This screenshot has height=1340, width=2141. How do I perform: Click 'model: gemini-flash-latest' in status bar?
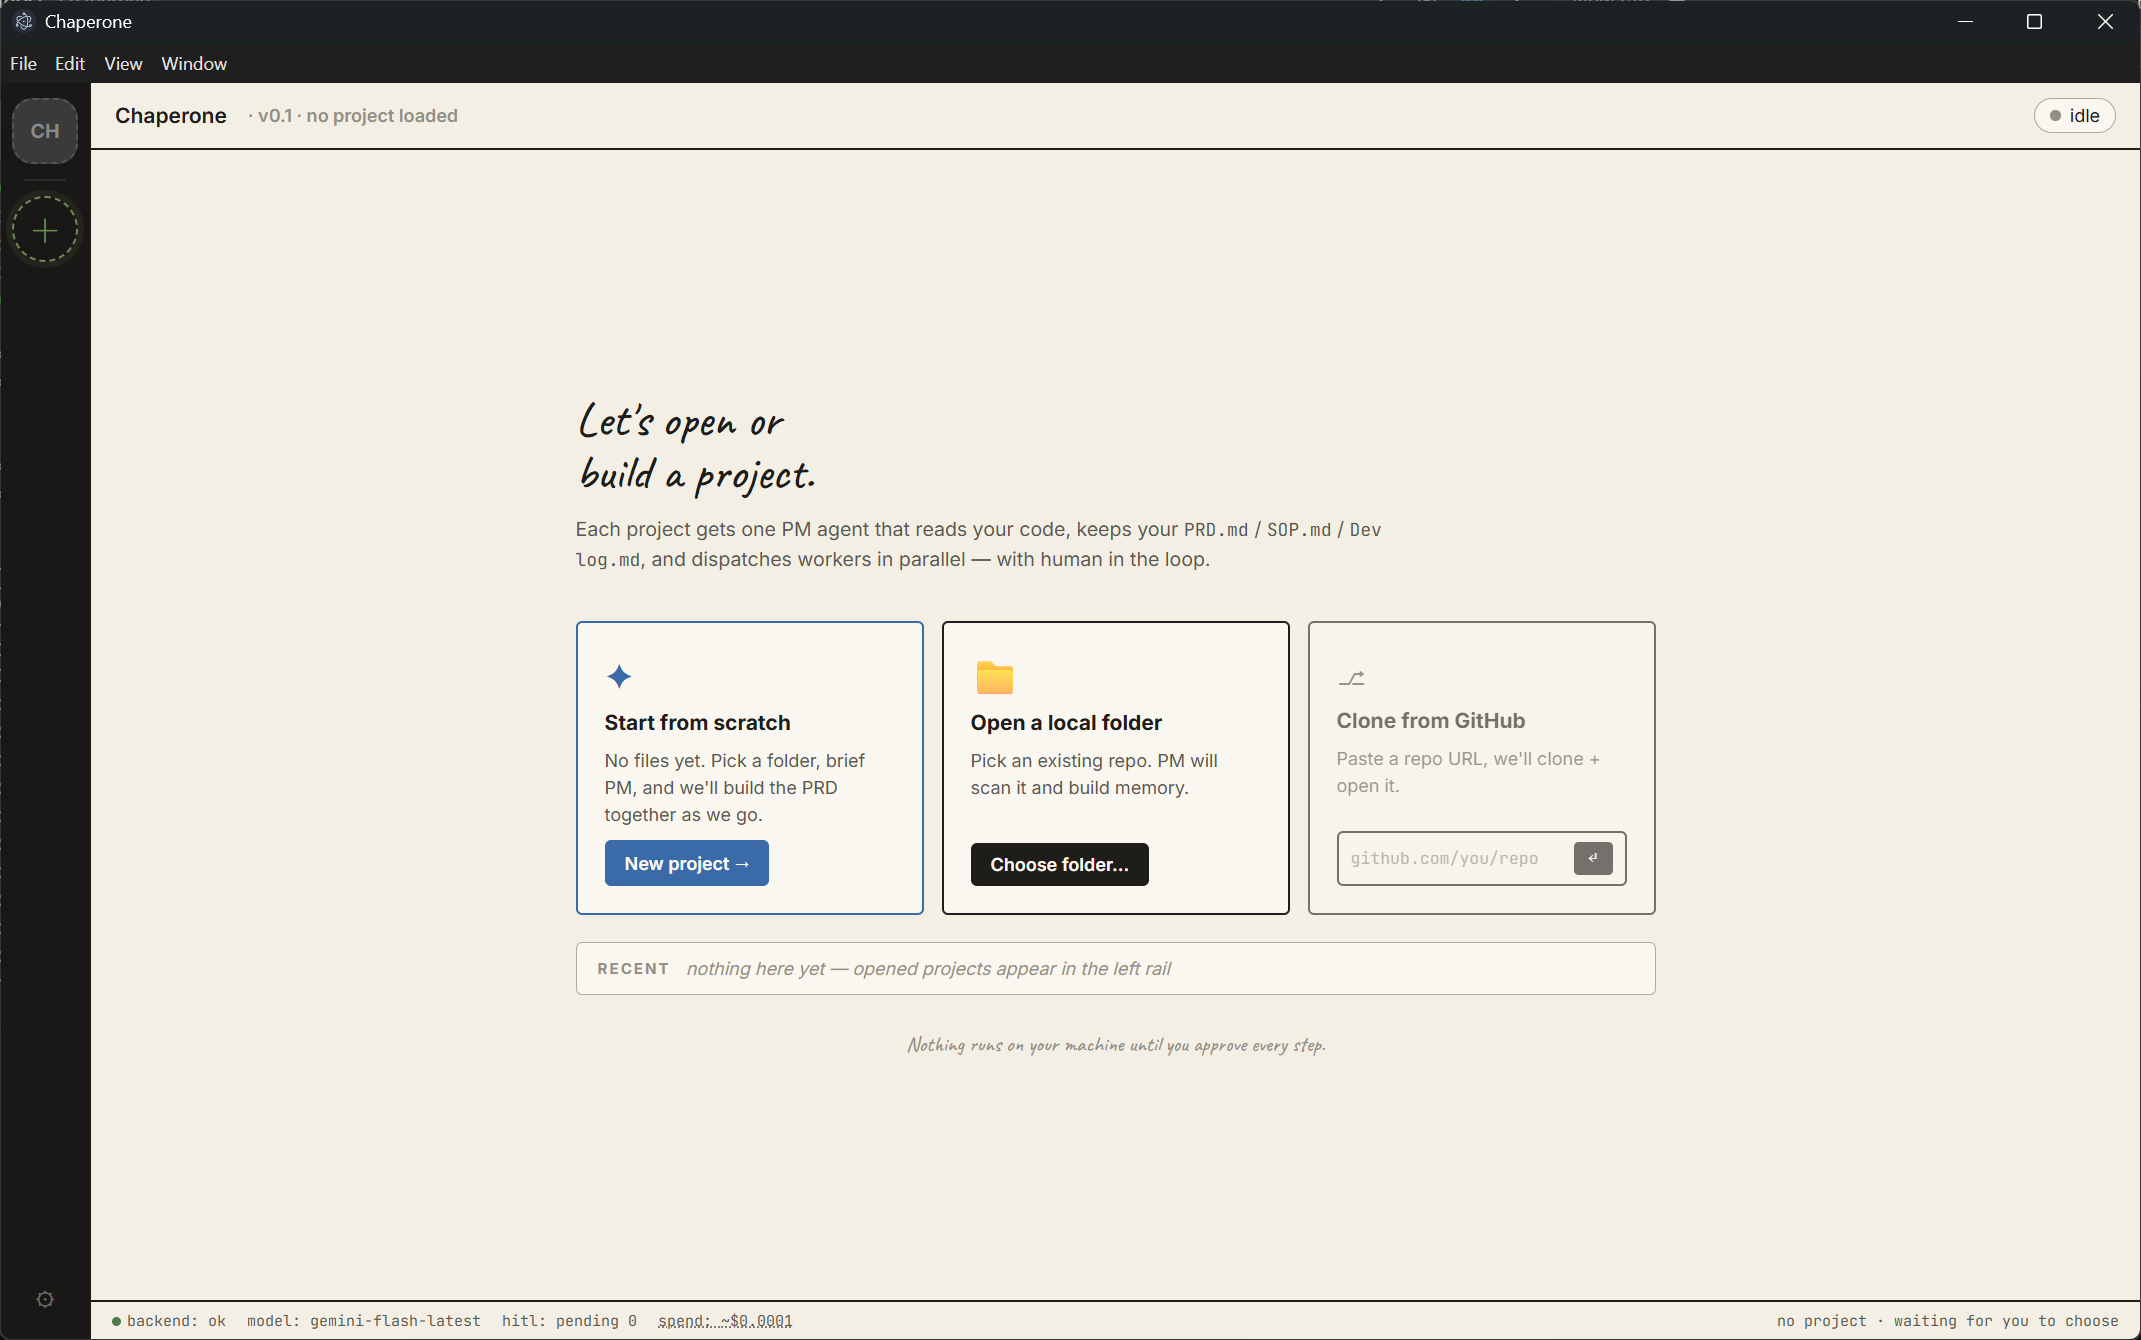pyautogui.click(x=364, y=1321)
